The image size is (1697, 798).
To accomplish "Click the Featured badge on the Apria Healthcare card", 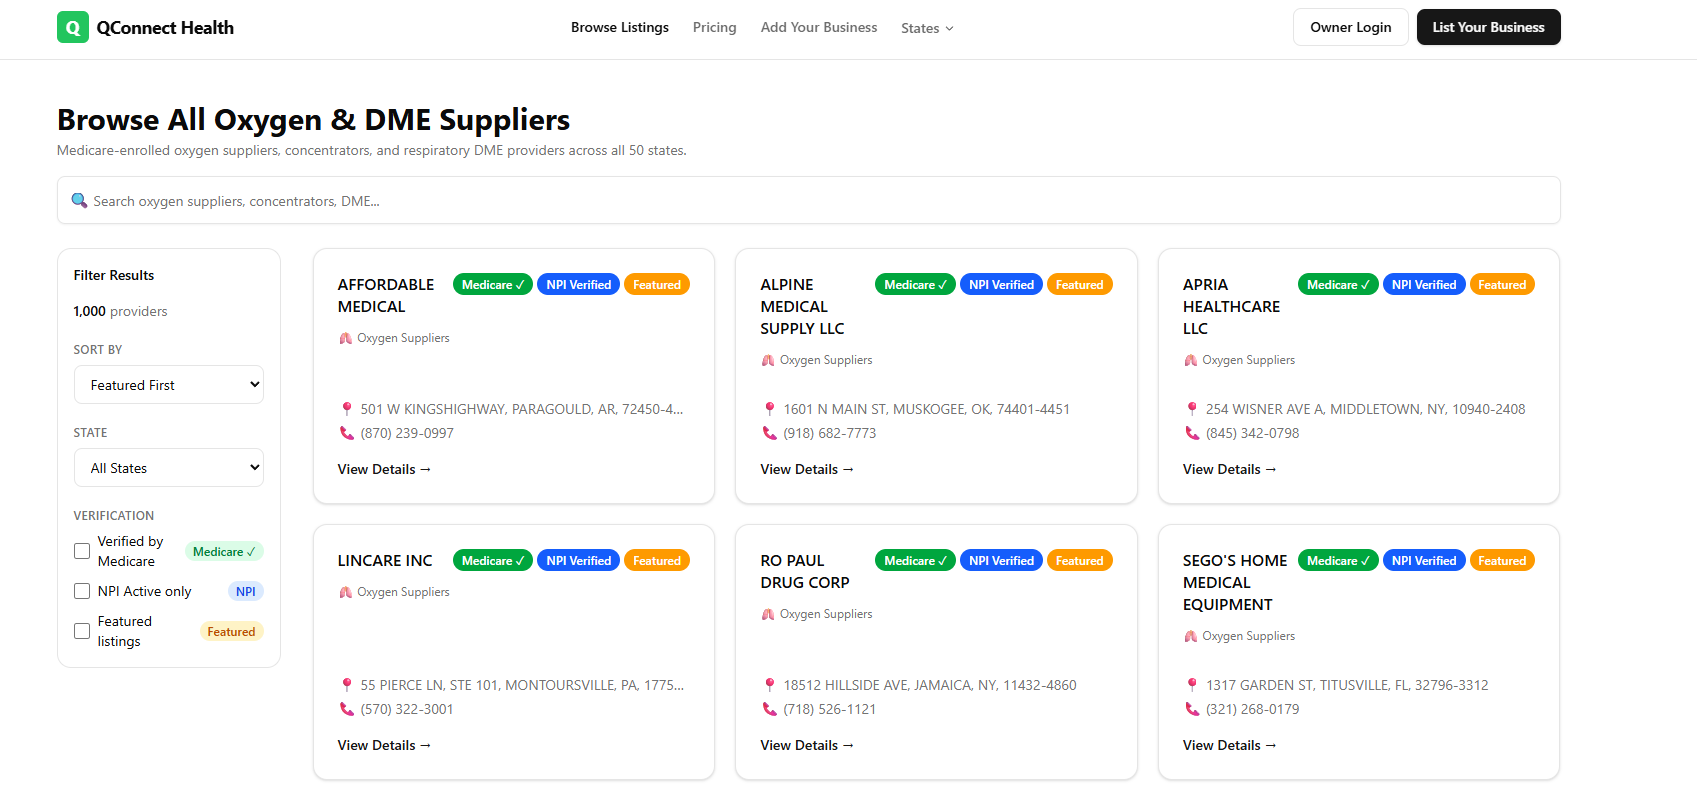I will [1502, 285].
